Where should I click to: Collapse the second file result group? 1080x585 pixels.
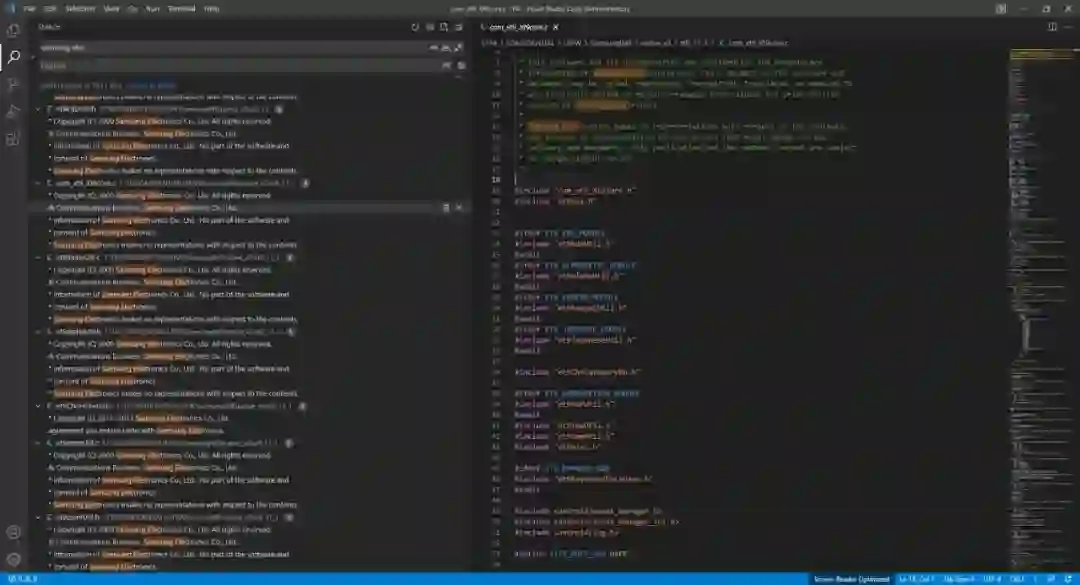pos(39,183)
